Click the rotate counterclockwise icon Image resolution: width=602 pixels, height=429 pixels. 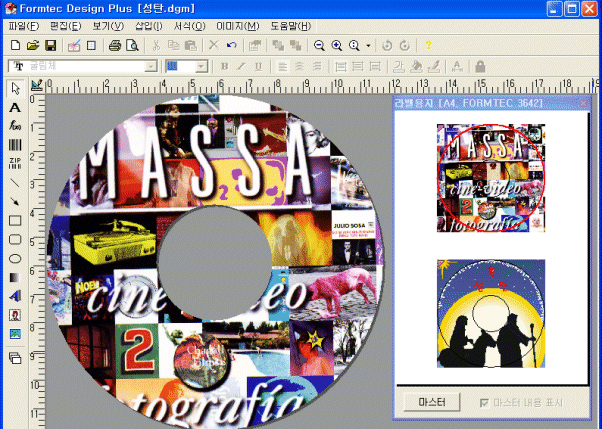point(387,45)
